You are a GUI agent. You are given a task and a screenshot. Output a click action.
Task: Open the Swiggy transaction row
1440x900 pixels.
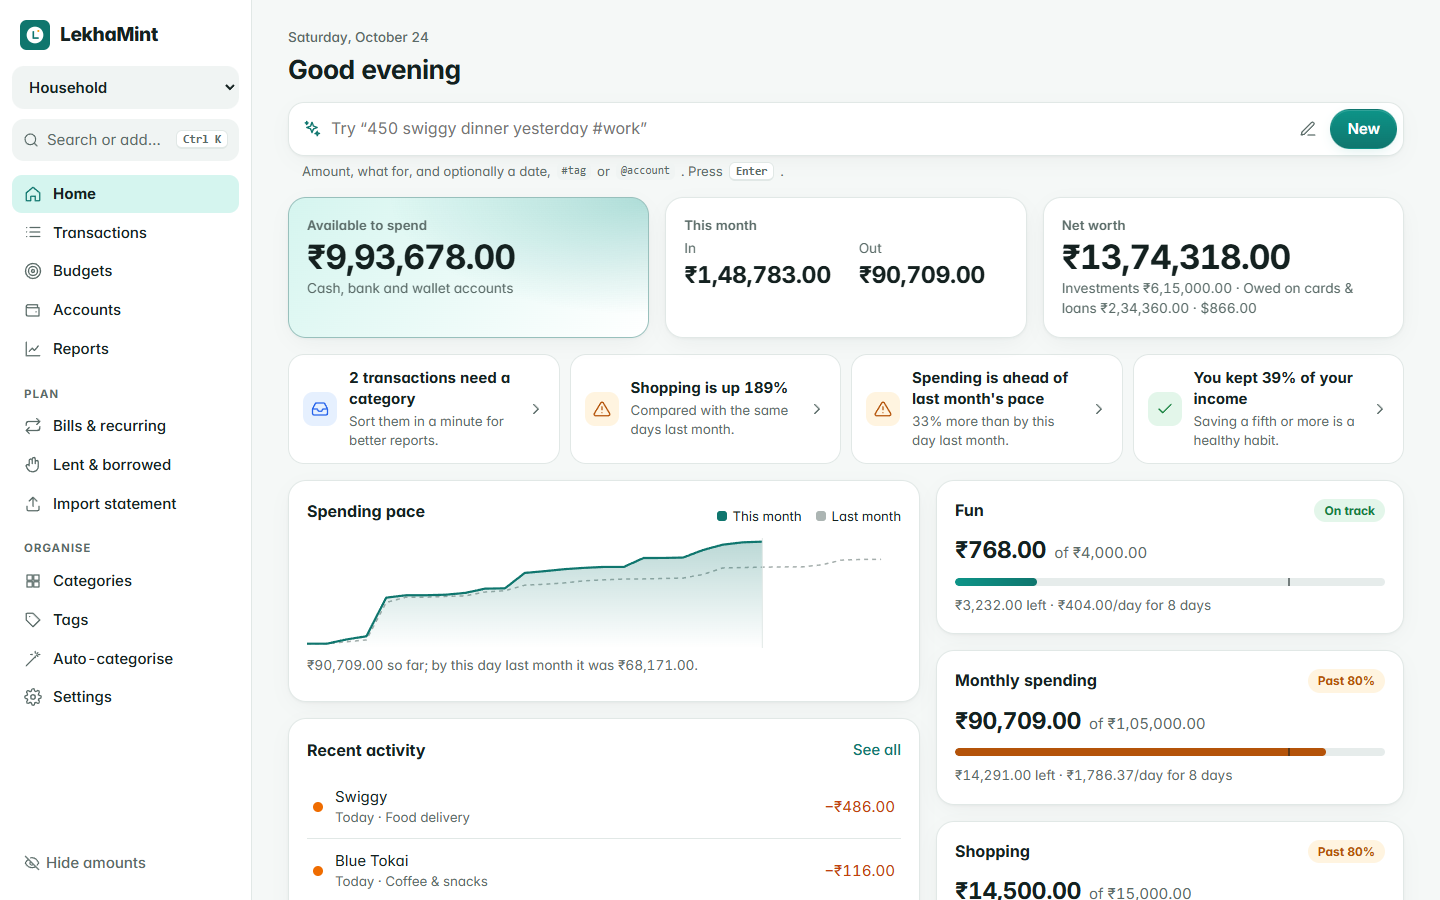(x=604, y=807)
